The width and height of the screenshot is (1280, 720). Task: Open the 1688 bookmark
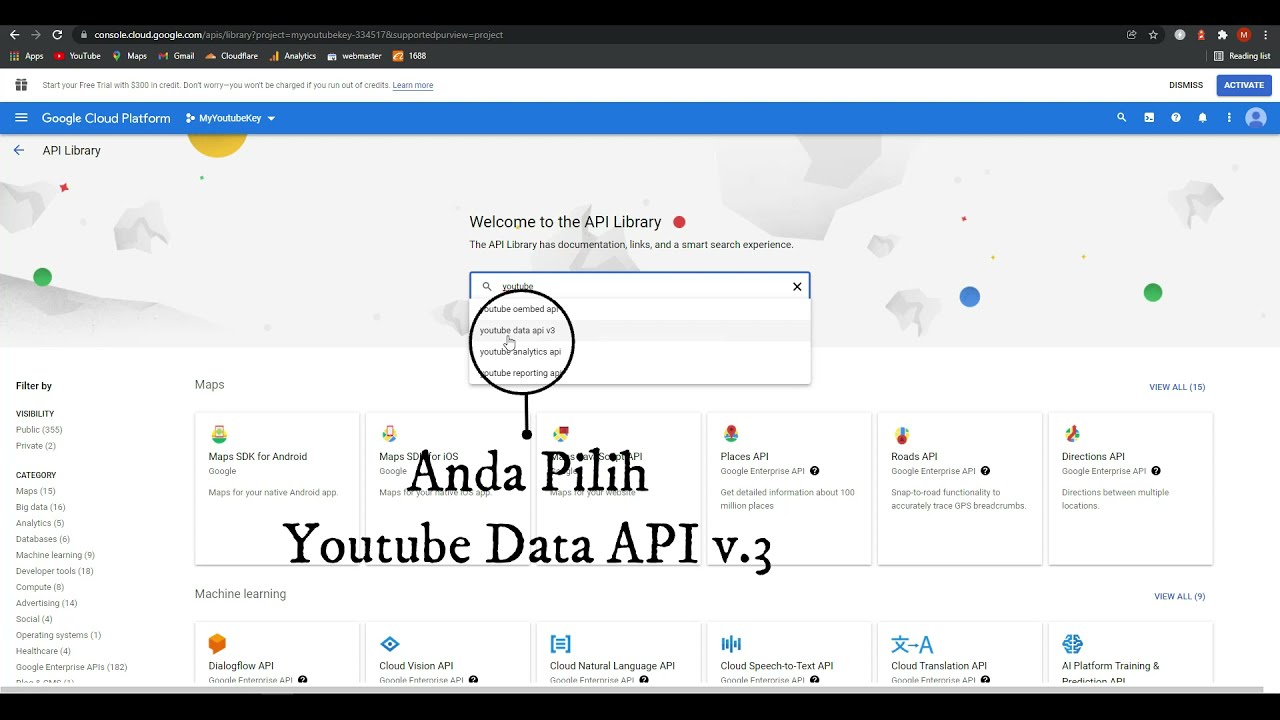(x=410, y=56)
